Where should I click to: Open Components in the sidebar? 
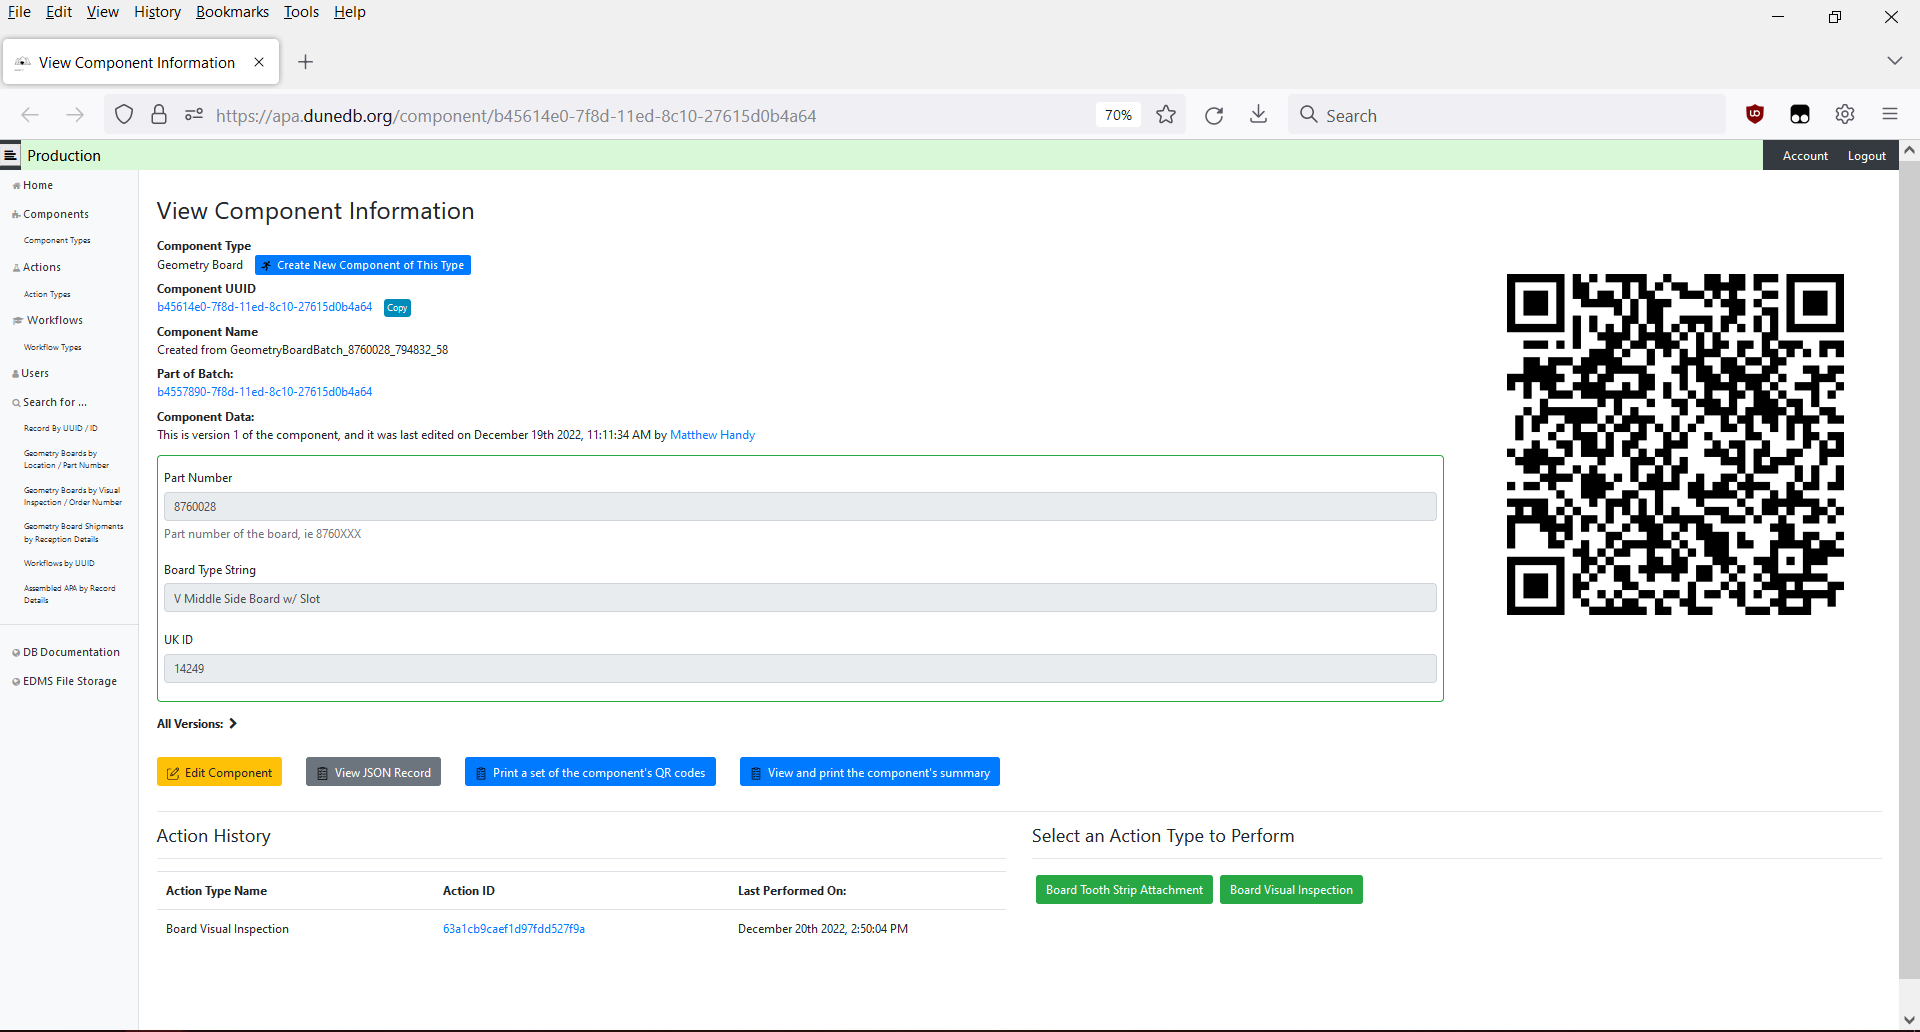coord(56,214)
